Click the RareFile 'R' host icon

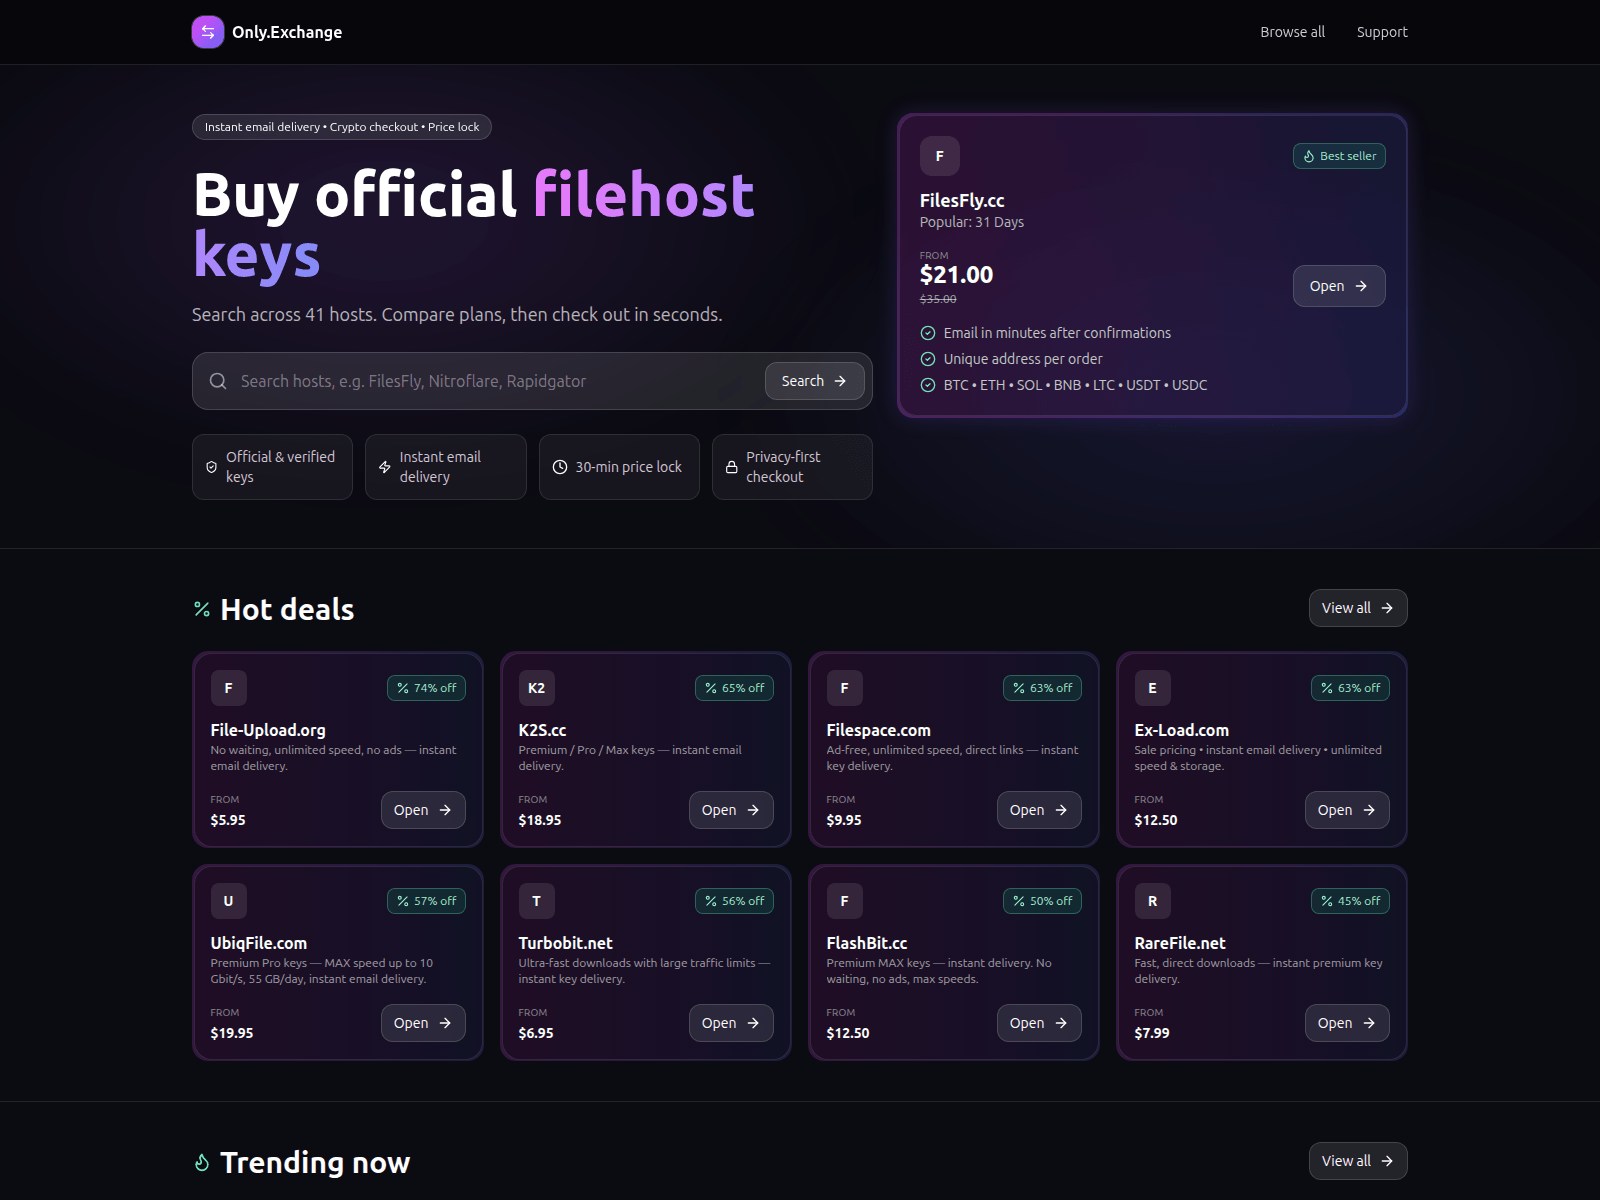[x=1152, y=901]
